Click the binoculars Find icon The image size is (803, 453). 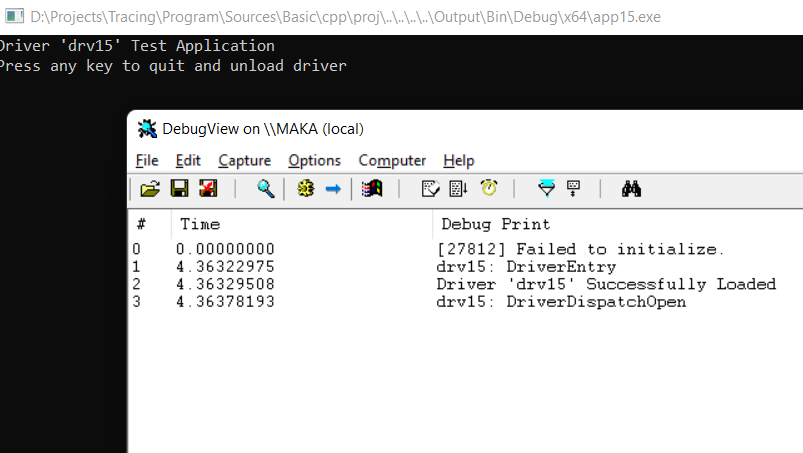click(x=631, y=189)
